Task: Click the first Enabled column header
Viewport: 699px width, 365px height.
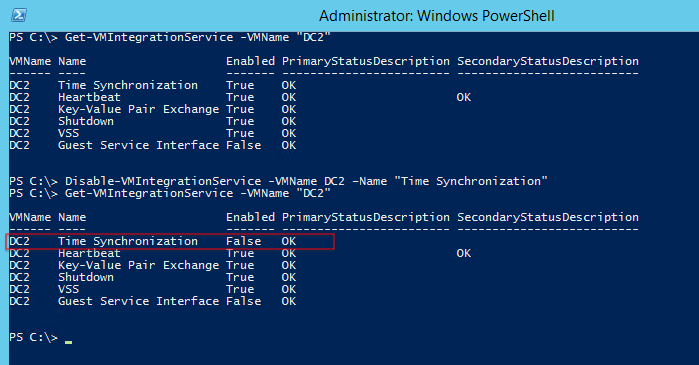Action: (x=250, y=61)
